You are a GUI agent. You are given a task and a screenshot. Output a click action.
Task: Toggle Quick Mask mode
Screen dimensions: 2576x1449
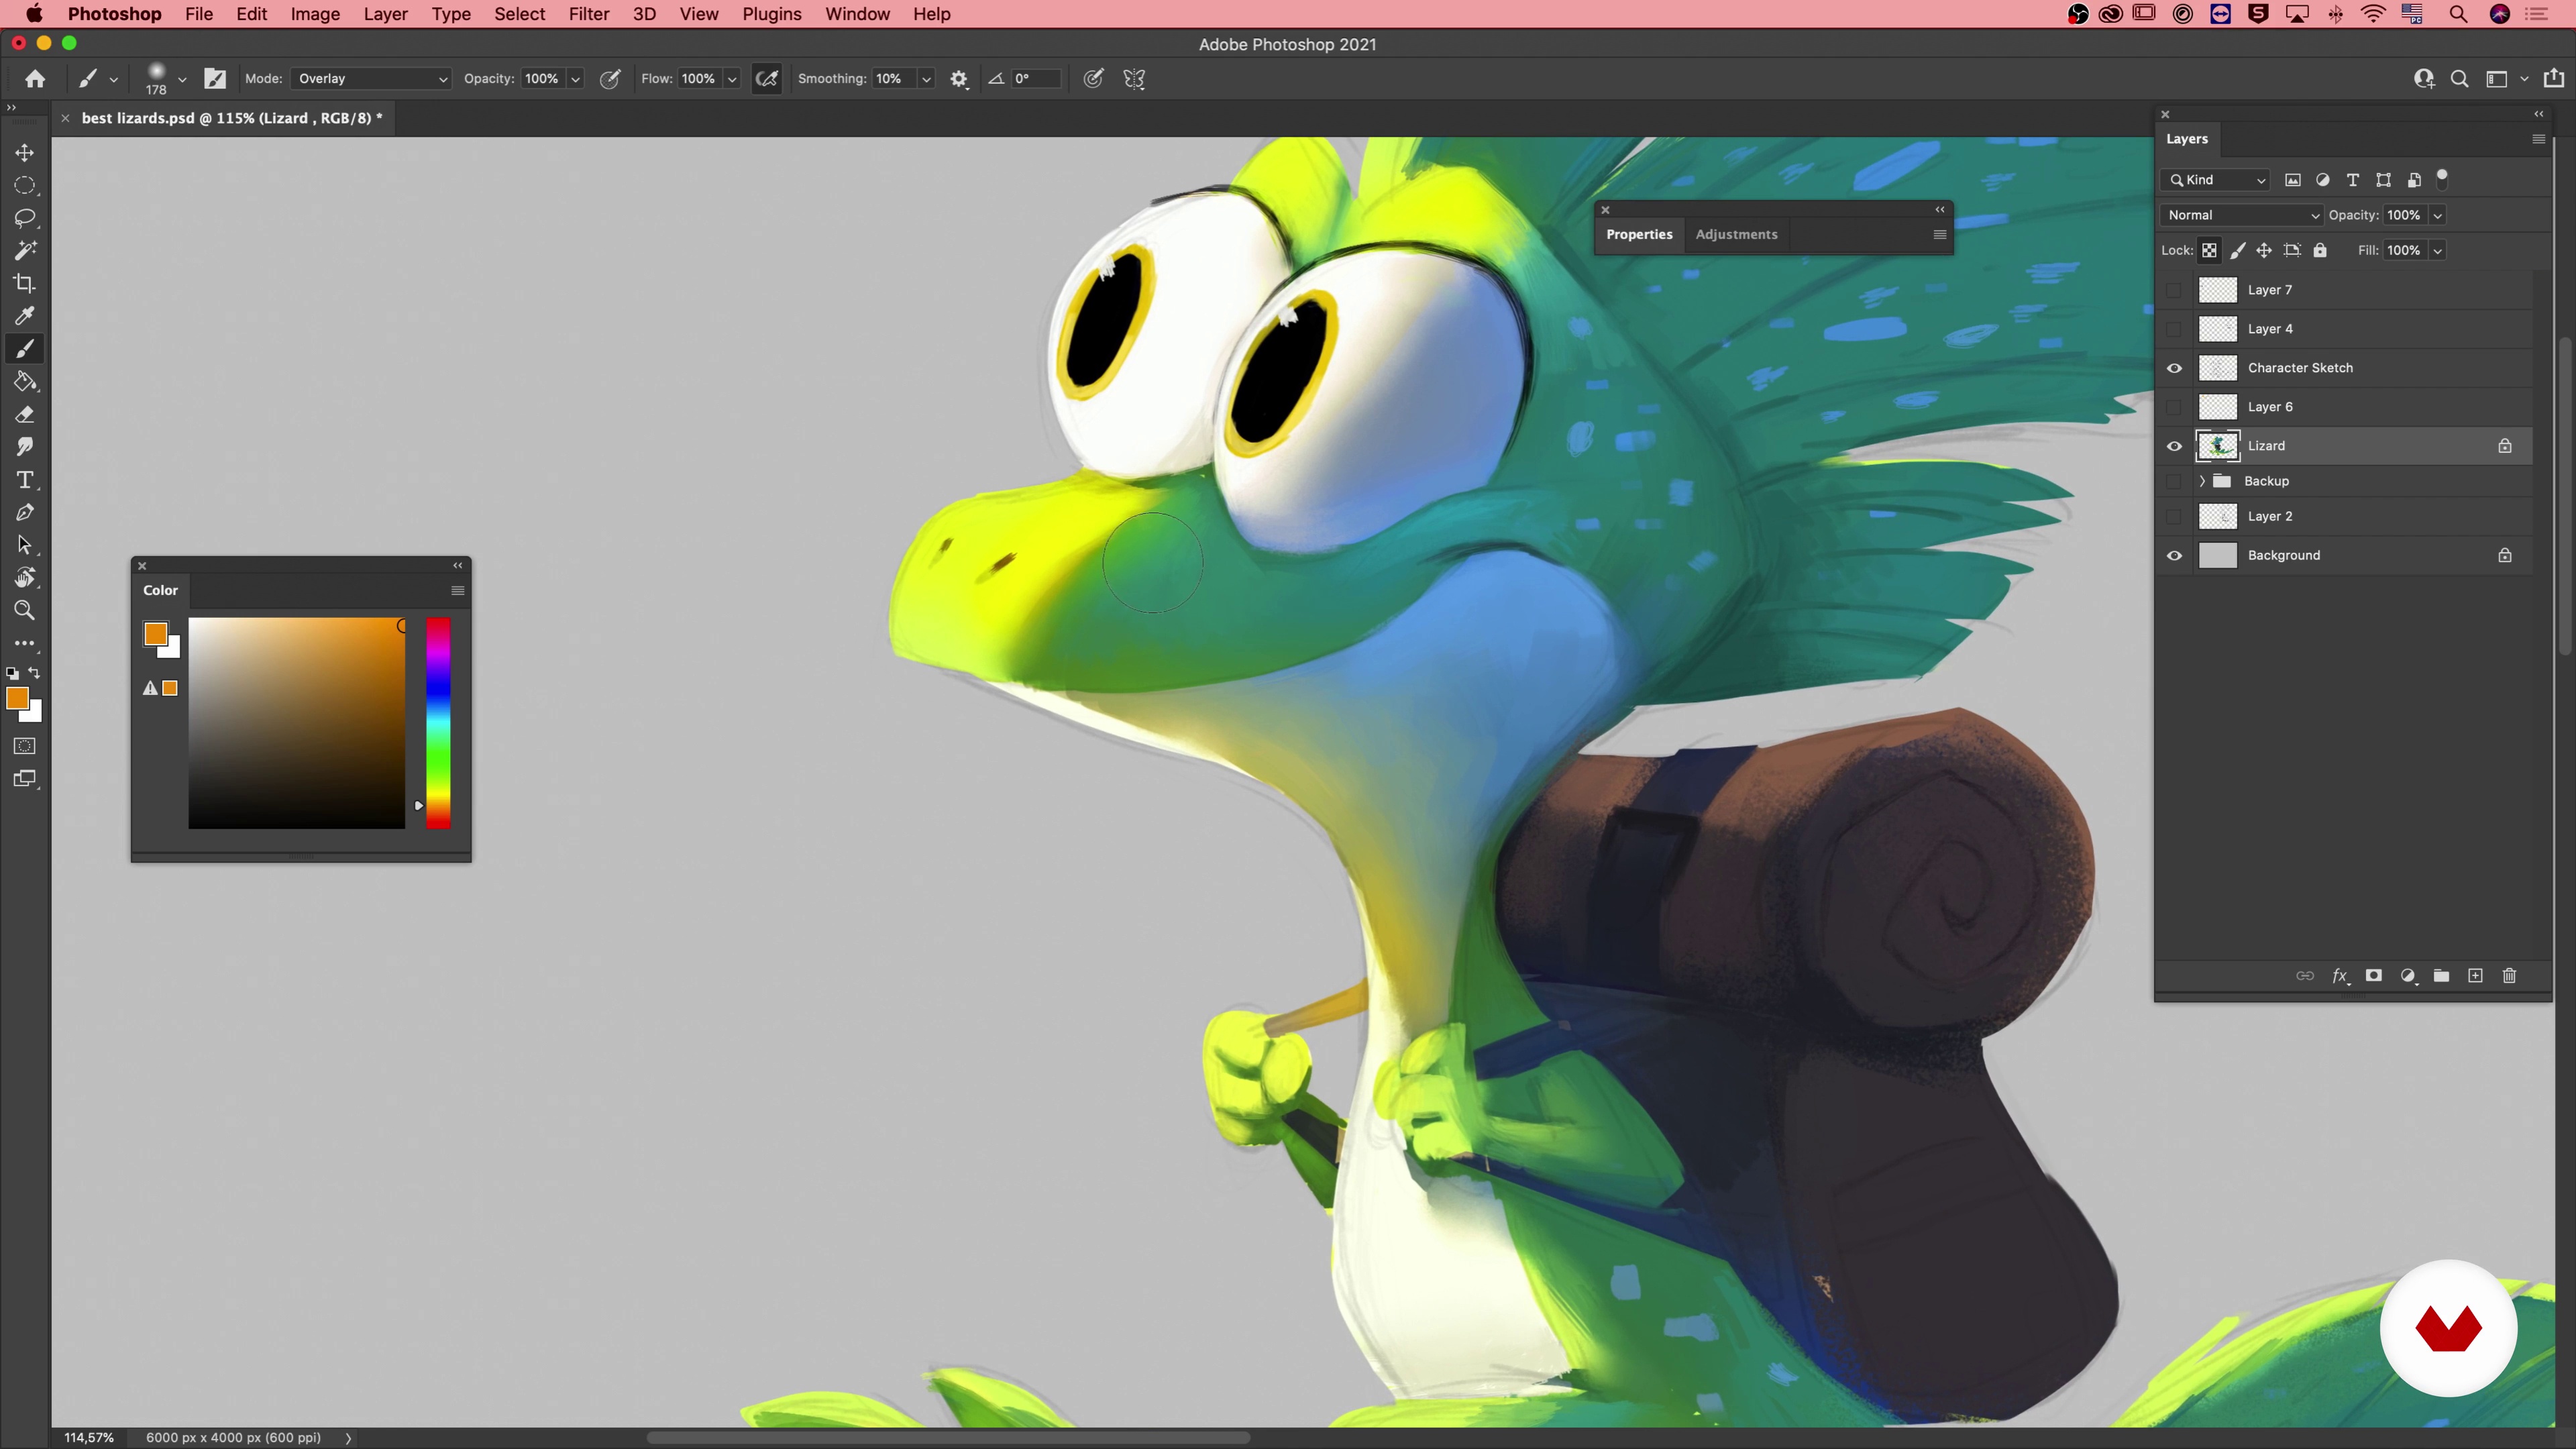pos(25,746)
